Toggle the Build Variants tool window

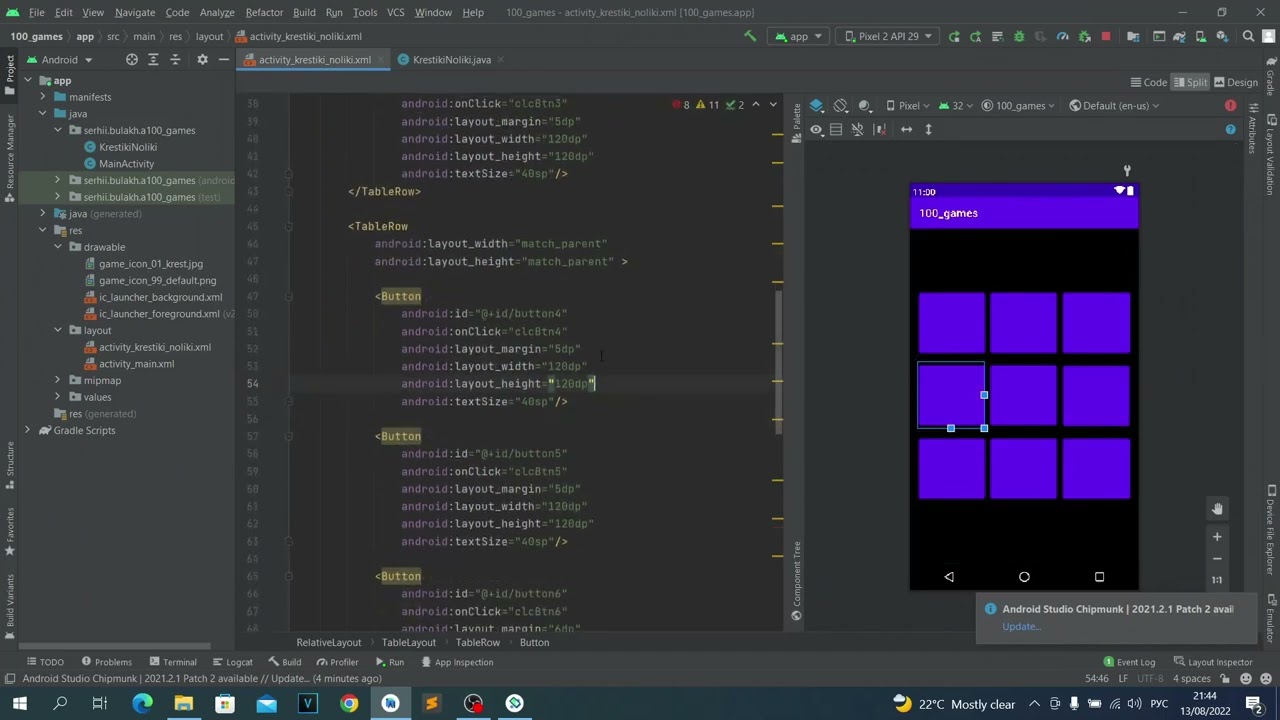(x=10, y=605)
